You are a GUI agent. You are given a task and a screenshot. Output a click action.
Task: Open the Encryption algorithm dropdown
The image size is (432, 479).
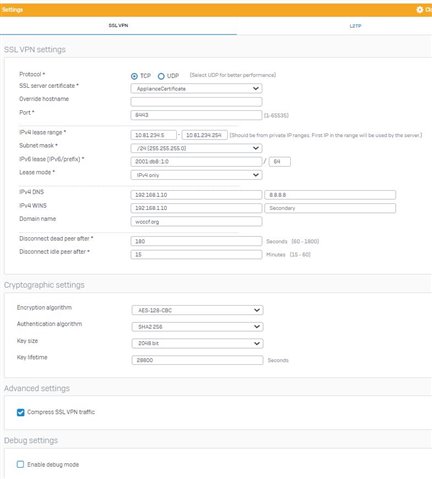point(197,310)
